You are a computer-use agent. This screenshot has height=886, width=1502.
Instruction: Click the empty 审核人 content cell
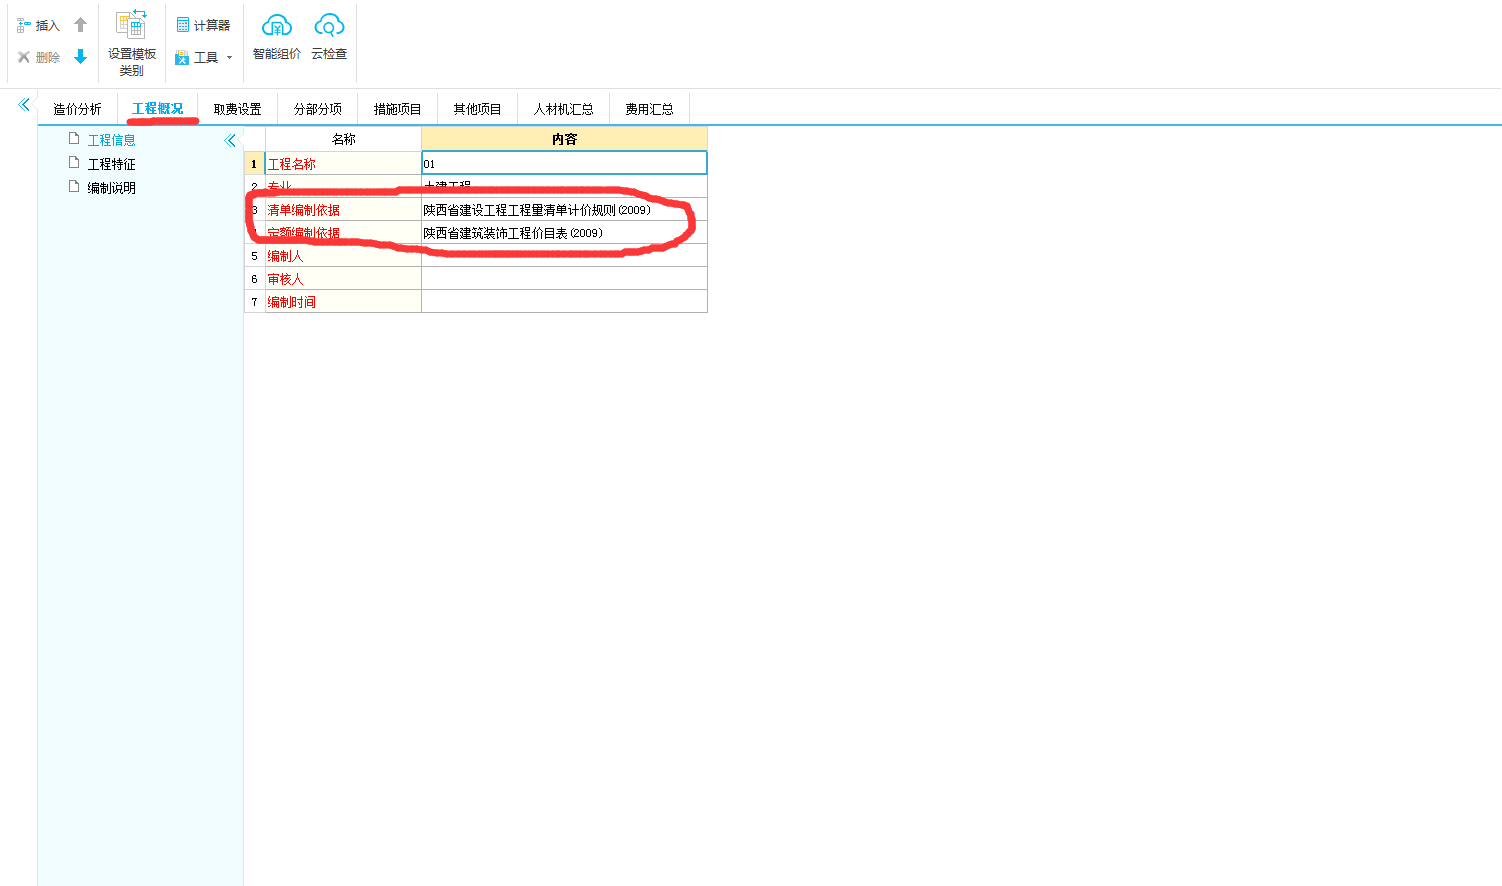point(564,279)
